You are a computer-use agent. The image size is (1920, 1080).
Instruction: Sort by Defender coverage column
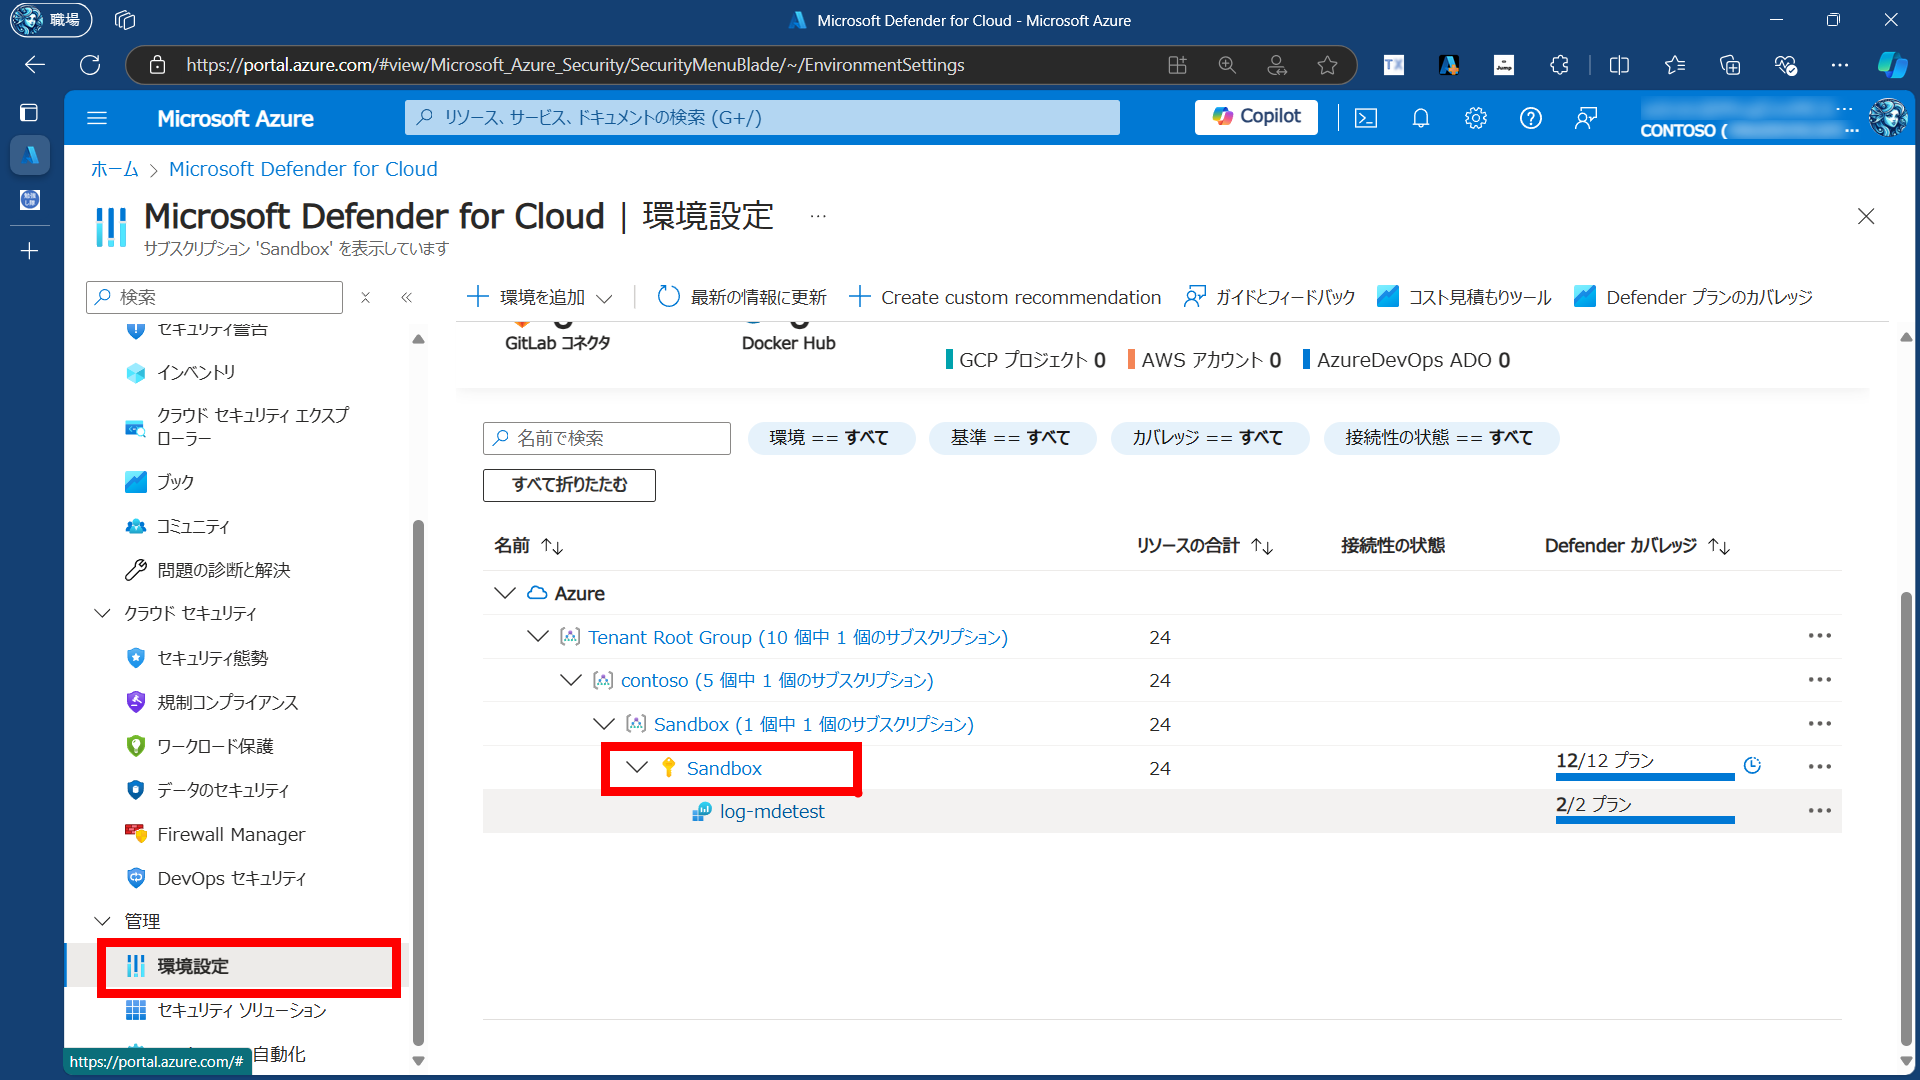[1638, 545]
